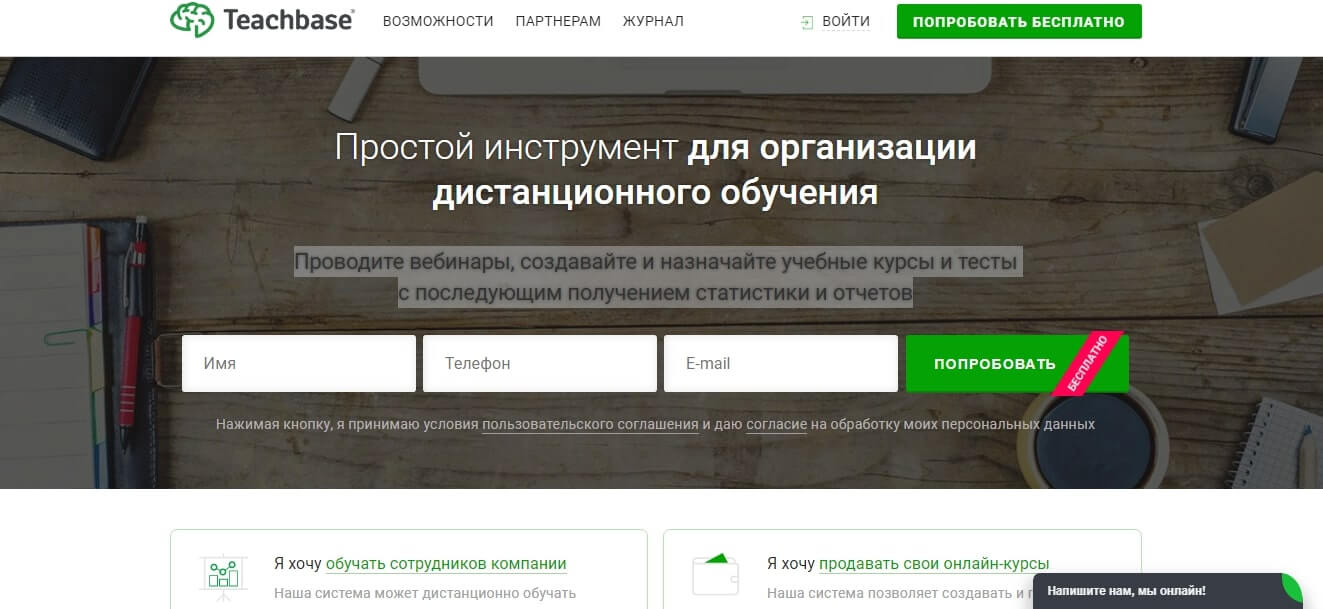Screen dimensions: 1323x609
Task: Open the пользовательского соглашения link
Action: pos(589,424)
